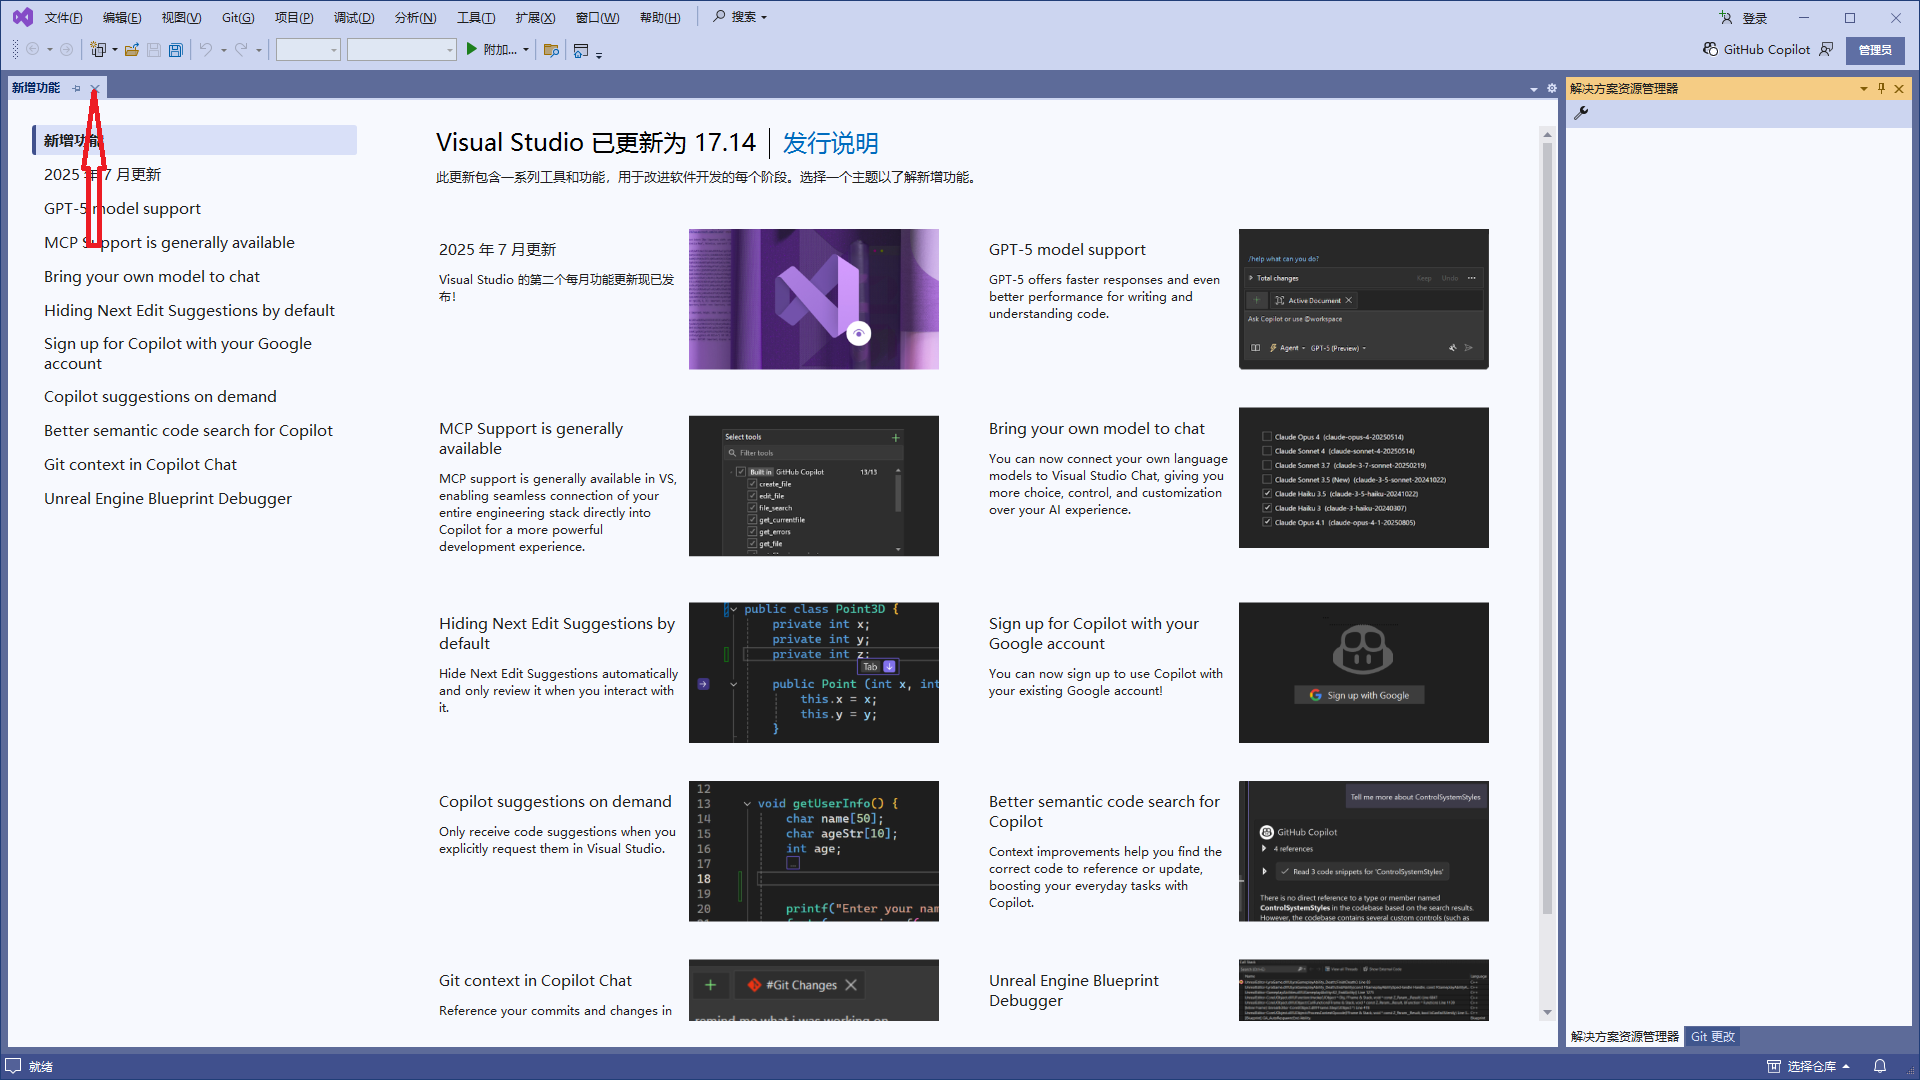Click the send feedback person icon
The width and height of the screenshot is (1920, 1080).
tap(1826, 49)
